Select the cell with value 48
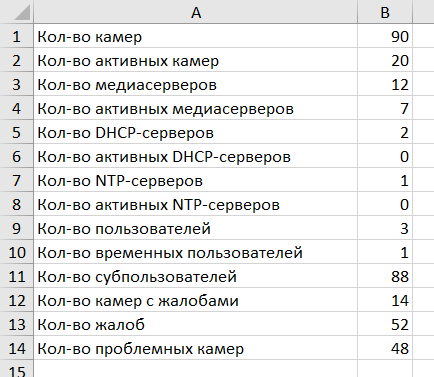 (385, 348)
